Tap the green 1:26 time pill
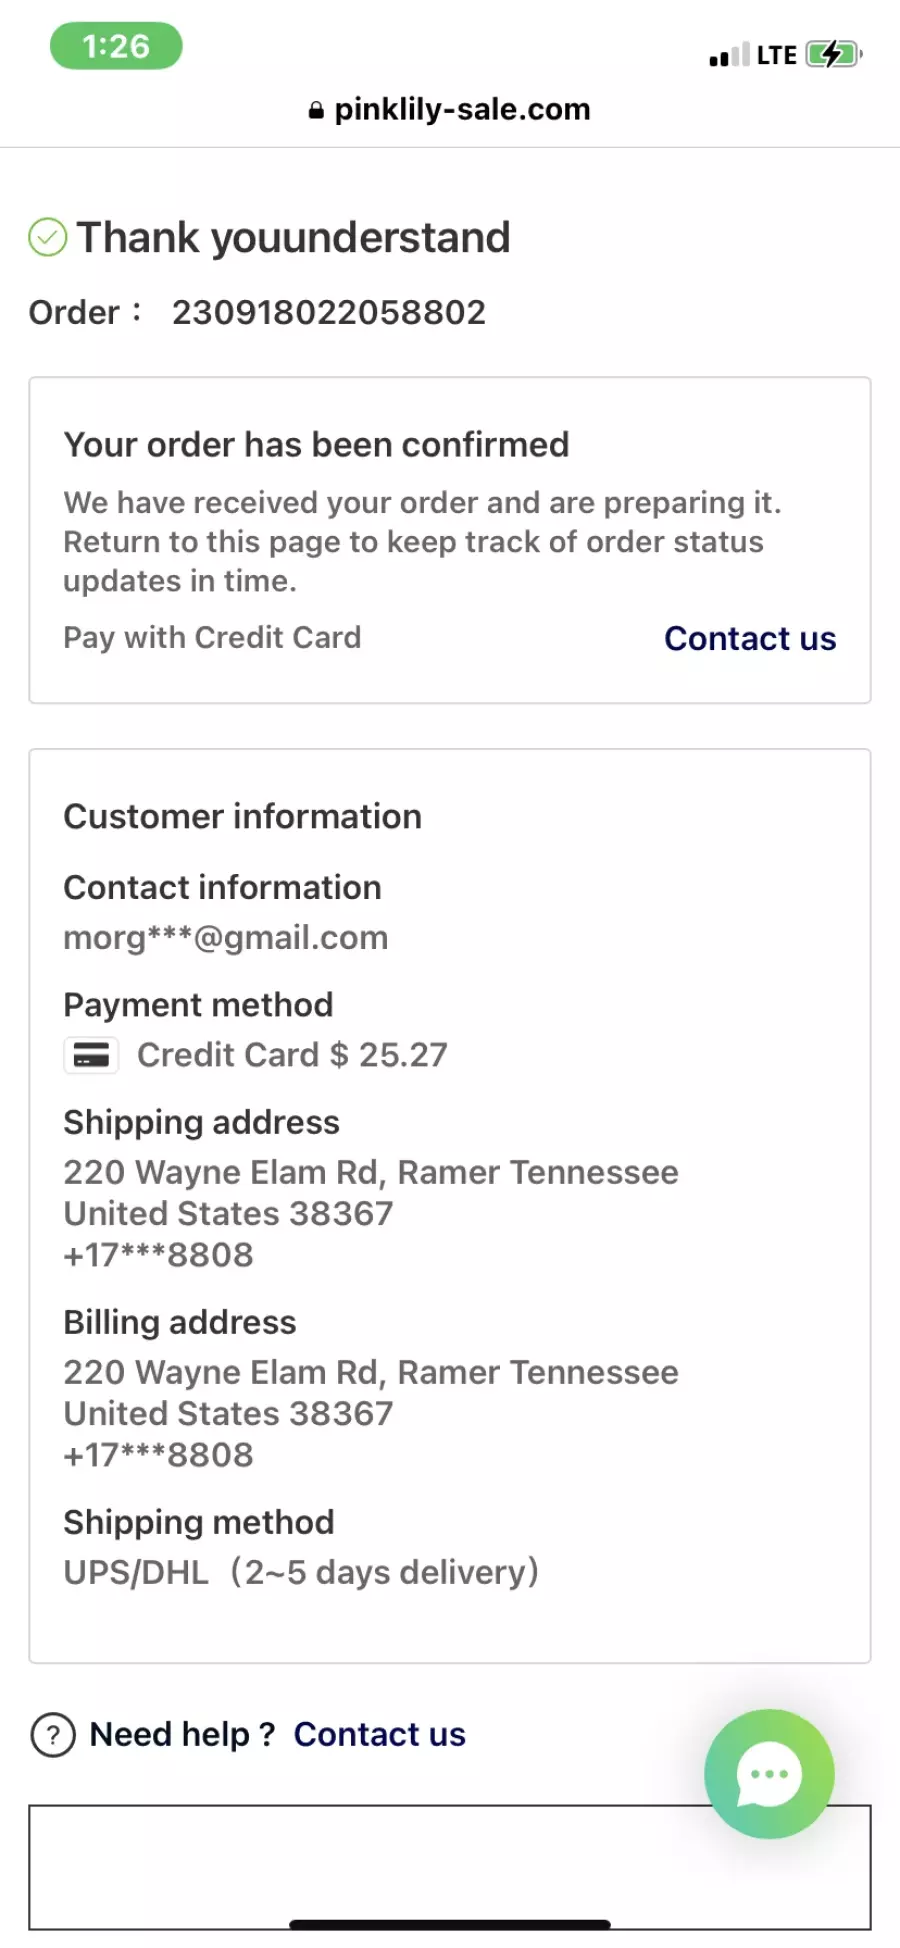900x1948 pixels. 116,46
